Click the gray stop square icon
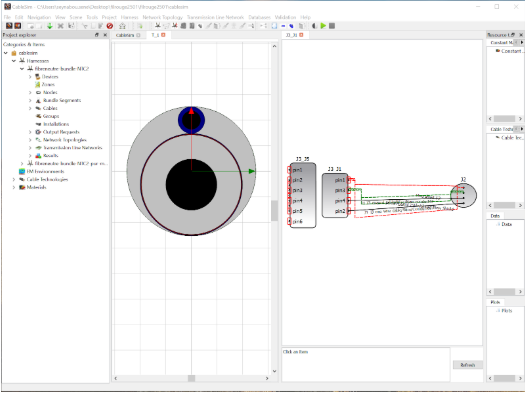 pyautogui.click(x=332, y=26)
